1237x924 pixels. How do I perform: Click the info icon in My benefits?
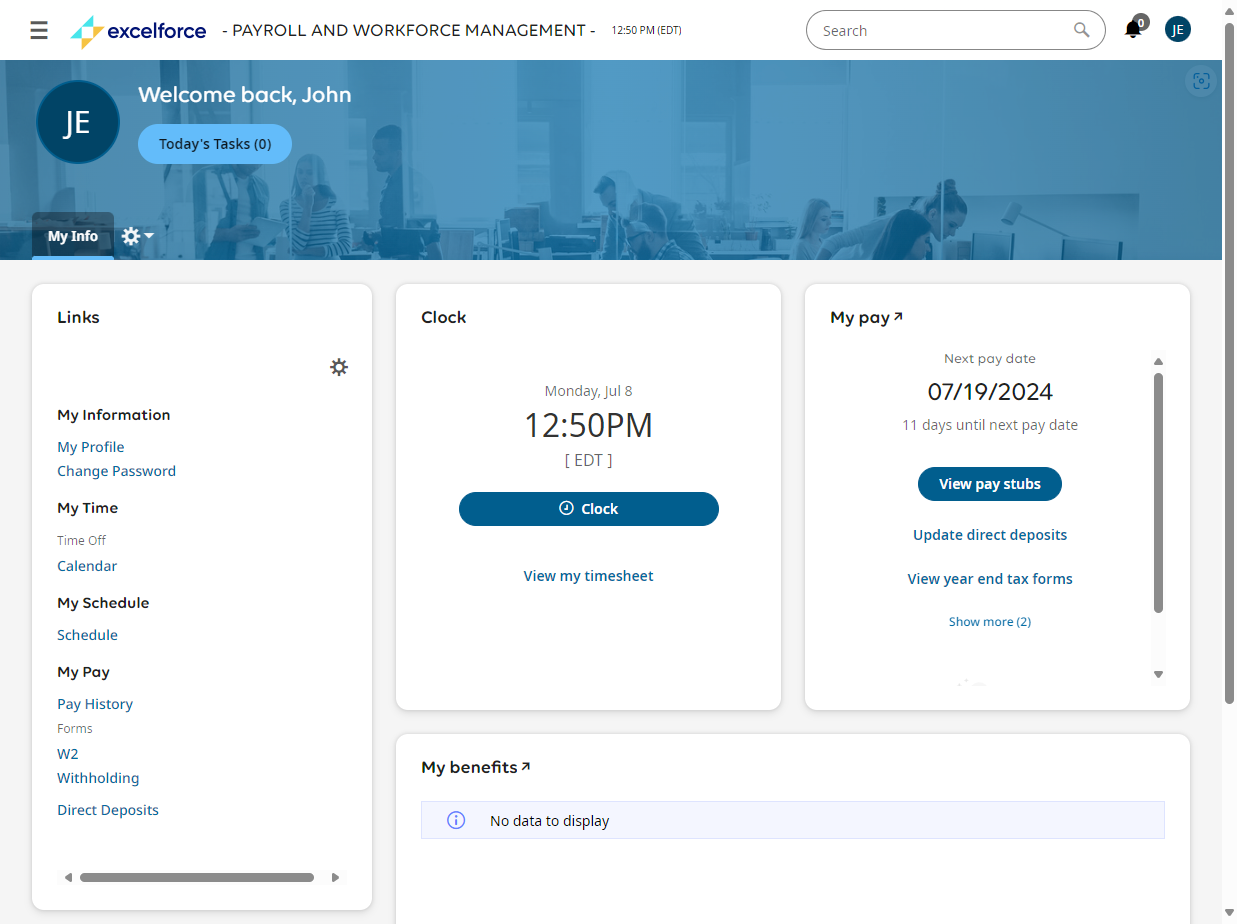coord(455,819)
